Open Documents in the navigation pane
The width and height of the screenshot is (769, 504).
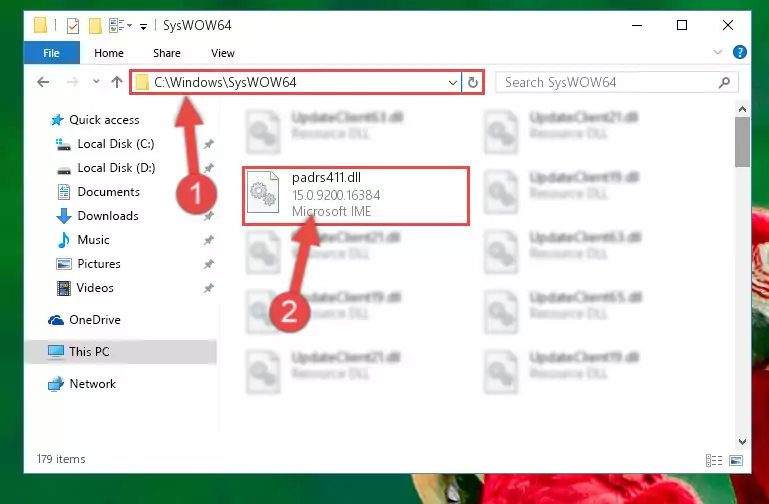point(108,192)
